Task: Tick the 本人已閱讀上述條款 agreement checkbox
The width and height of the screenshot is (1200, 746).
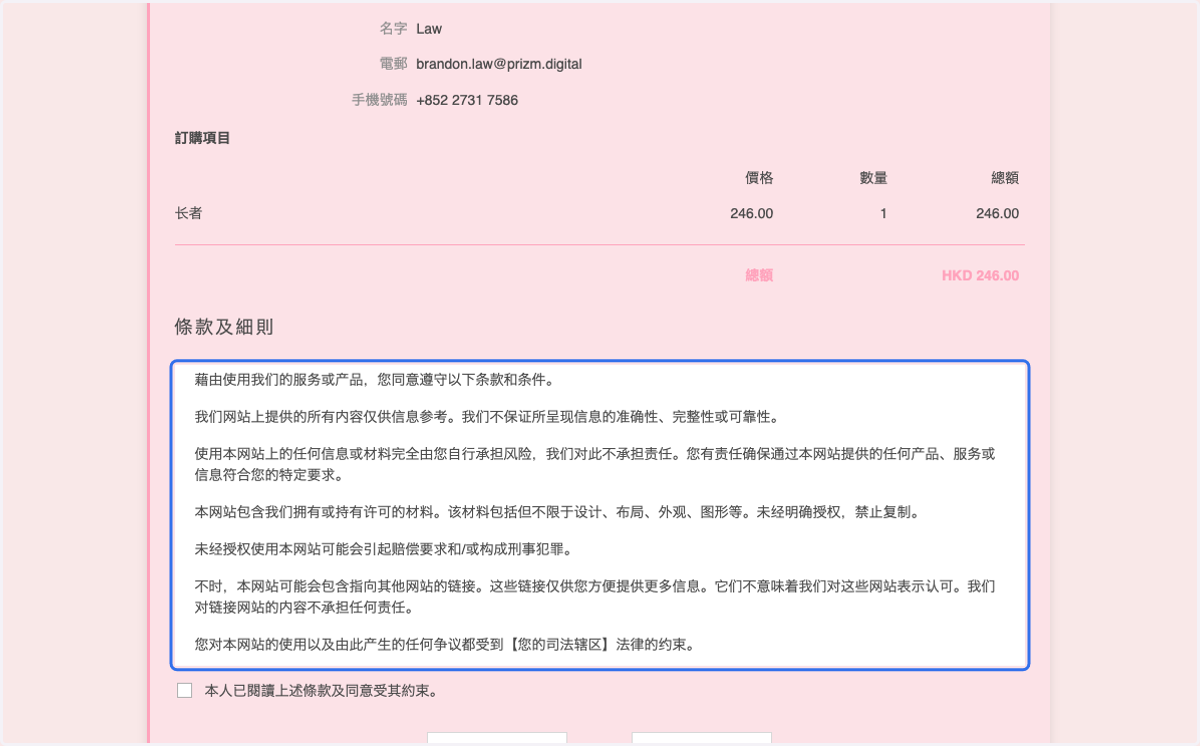Action: [184, 690]
